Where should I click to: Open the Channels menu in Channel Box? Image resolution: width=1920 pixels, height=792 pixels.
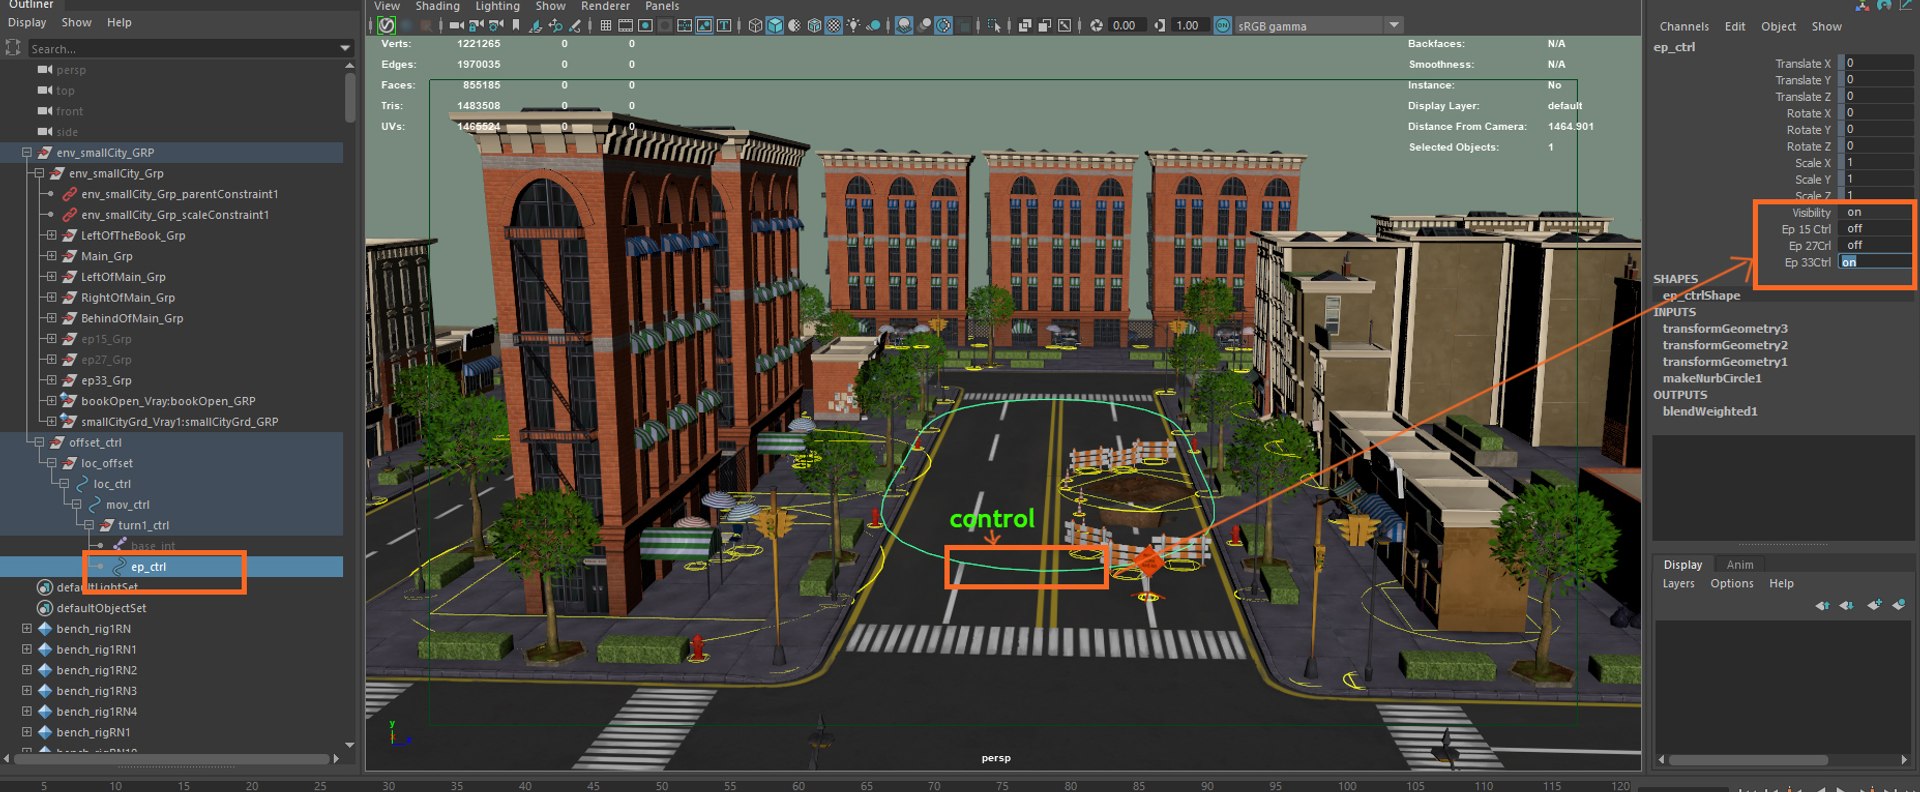[1684, 27]
